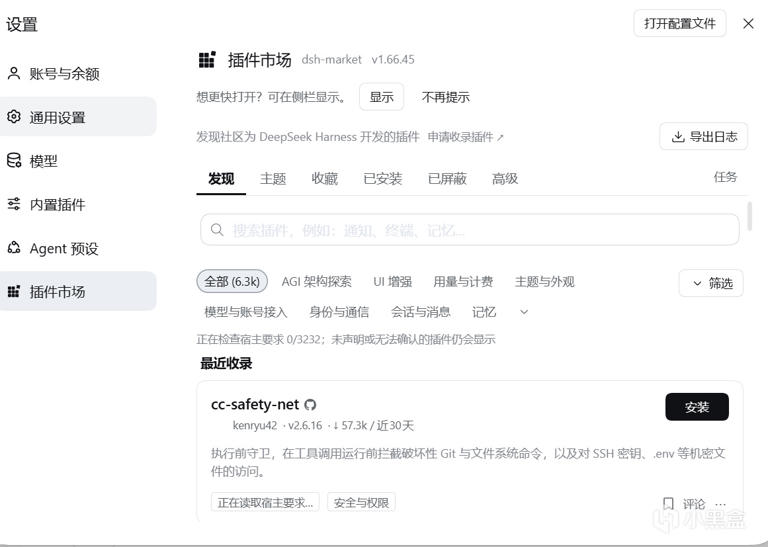The image size is (768, 547).
Task: Click the dsh-market label
Action: [332, 60]
